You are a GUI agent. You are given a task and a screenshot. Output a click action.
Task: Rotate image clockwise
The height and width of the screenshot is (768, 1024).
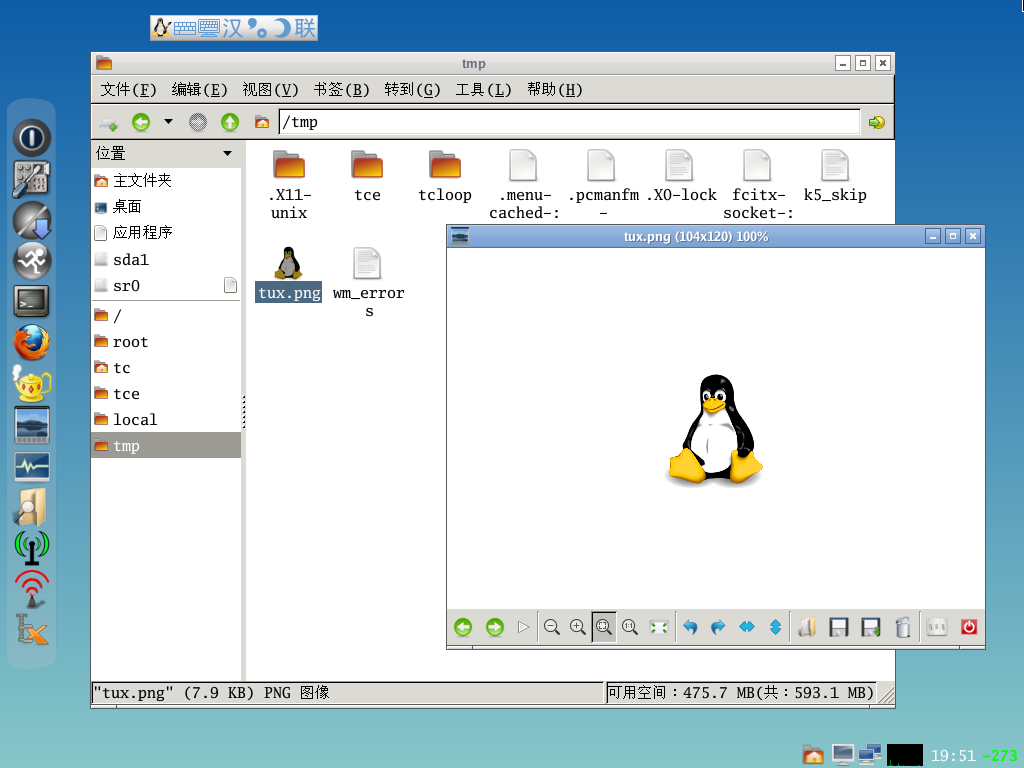(718, 628)
